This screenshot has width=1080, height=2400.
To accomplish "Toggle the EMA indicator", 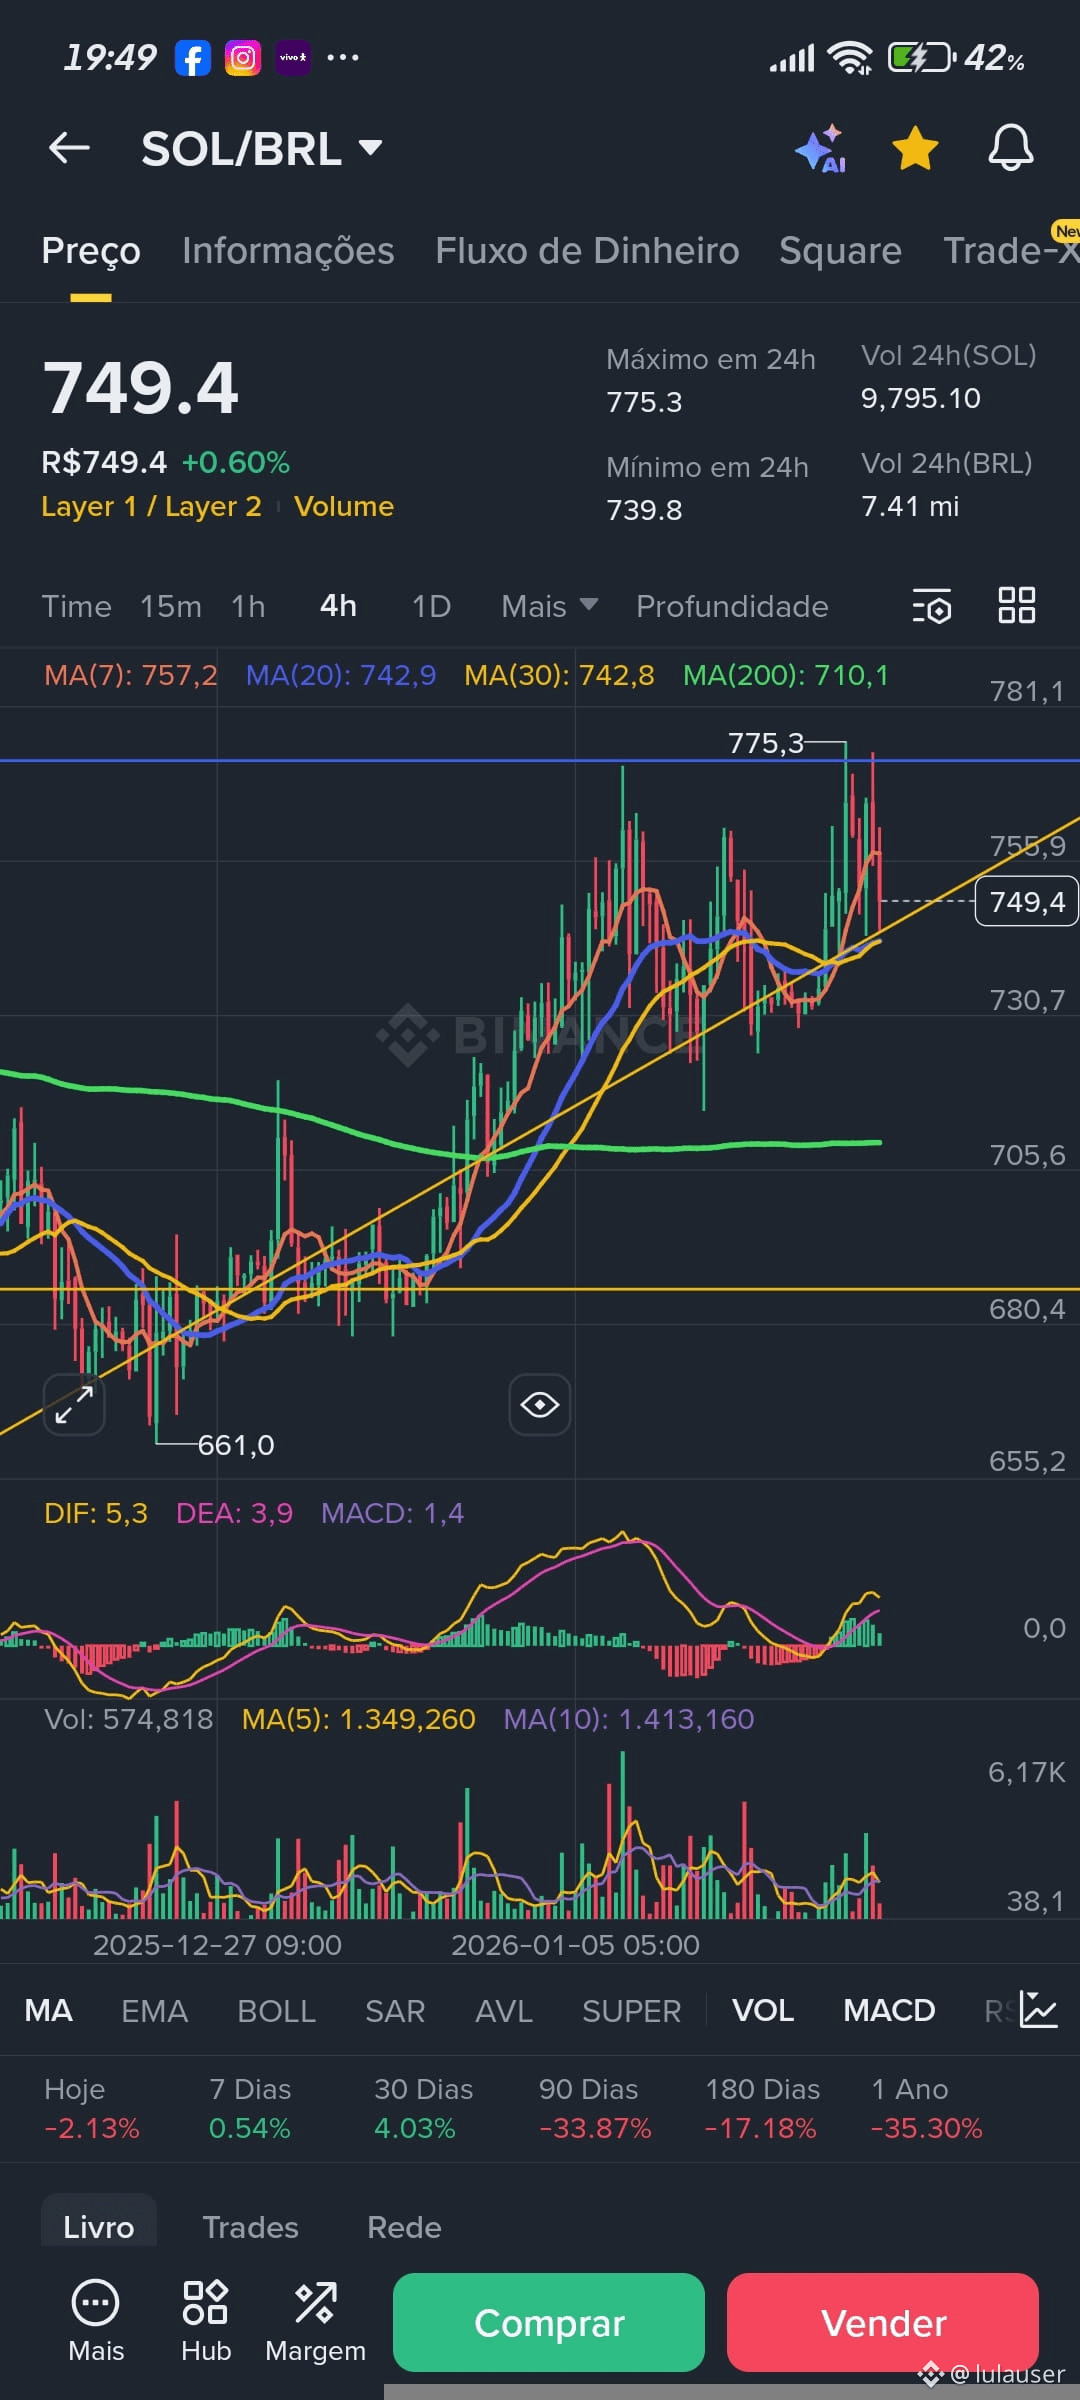I will (x=154, y=2010).
